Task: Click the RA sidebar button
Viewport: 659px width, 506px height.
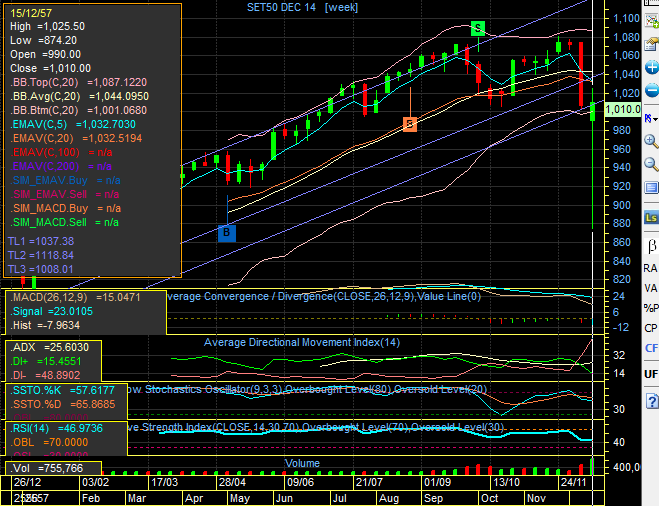Action: tap(651, 268)
